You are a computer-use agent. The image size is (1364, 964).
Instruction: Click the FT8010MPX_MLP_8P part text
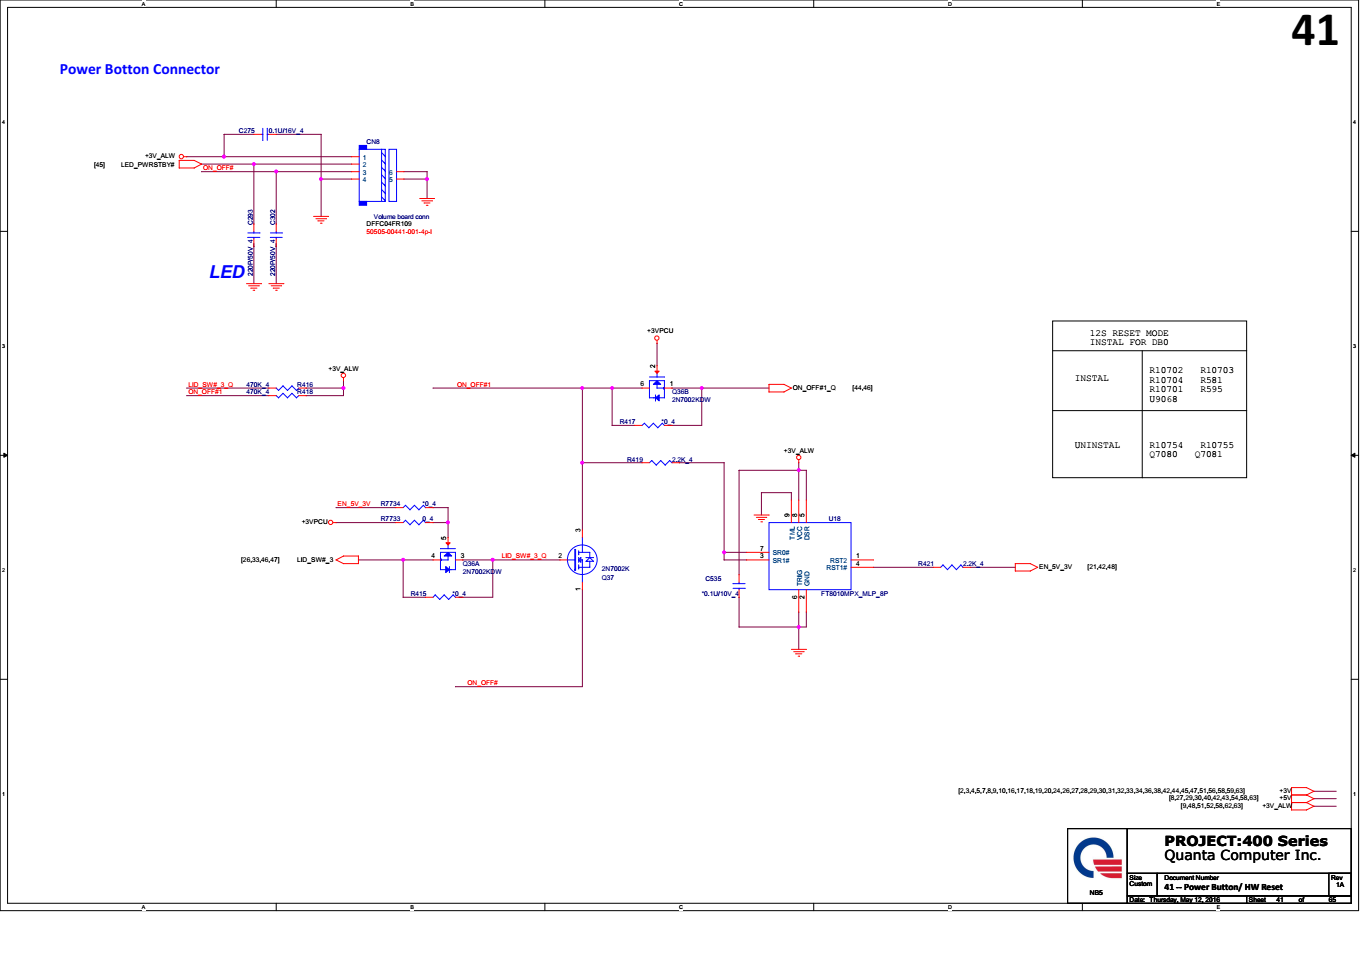click(x=854, y=594)
